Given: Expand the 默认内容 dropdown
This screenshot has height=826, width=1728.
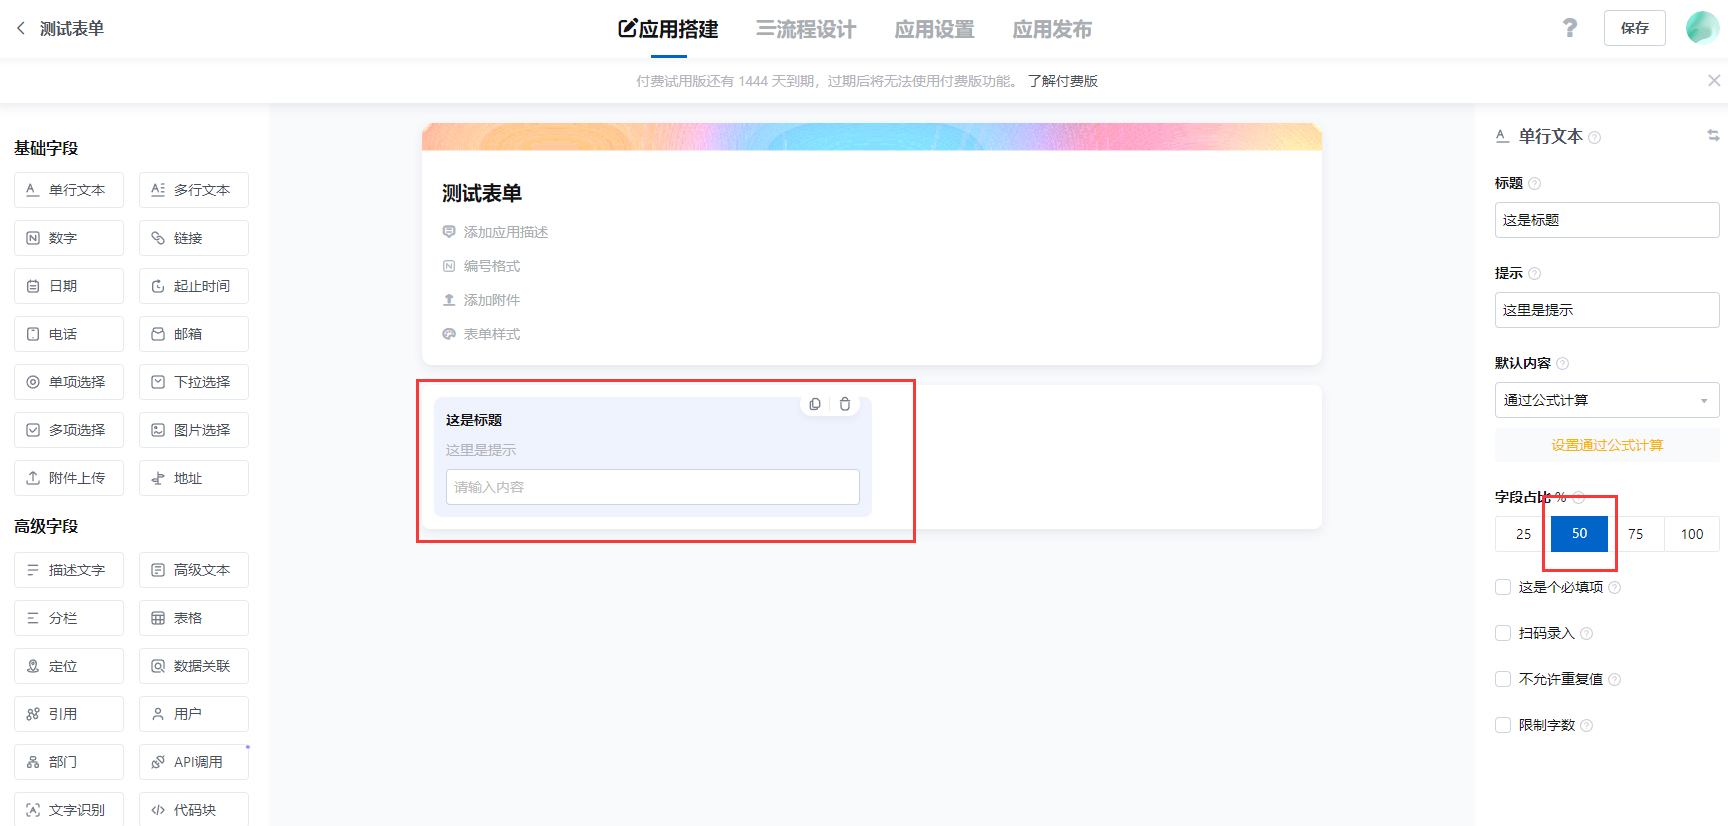Looking at the screenshot, I should point(1606,400).
